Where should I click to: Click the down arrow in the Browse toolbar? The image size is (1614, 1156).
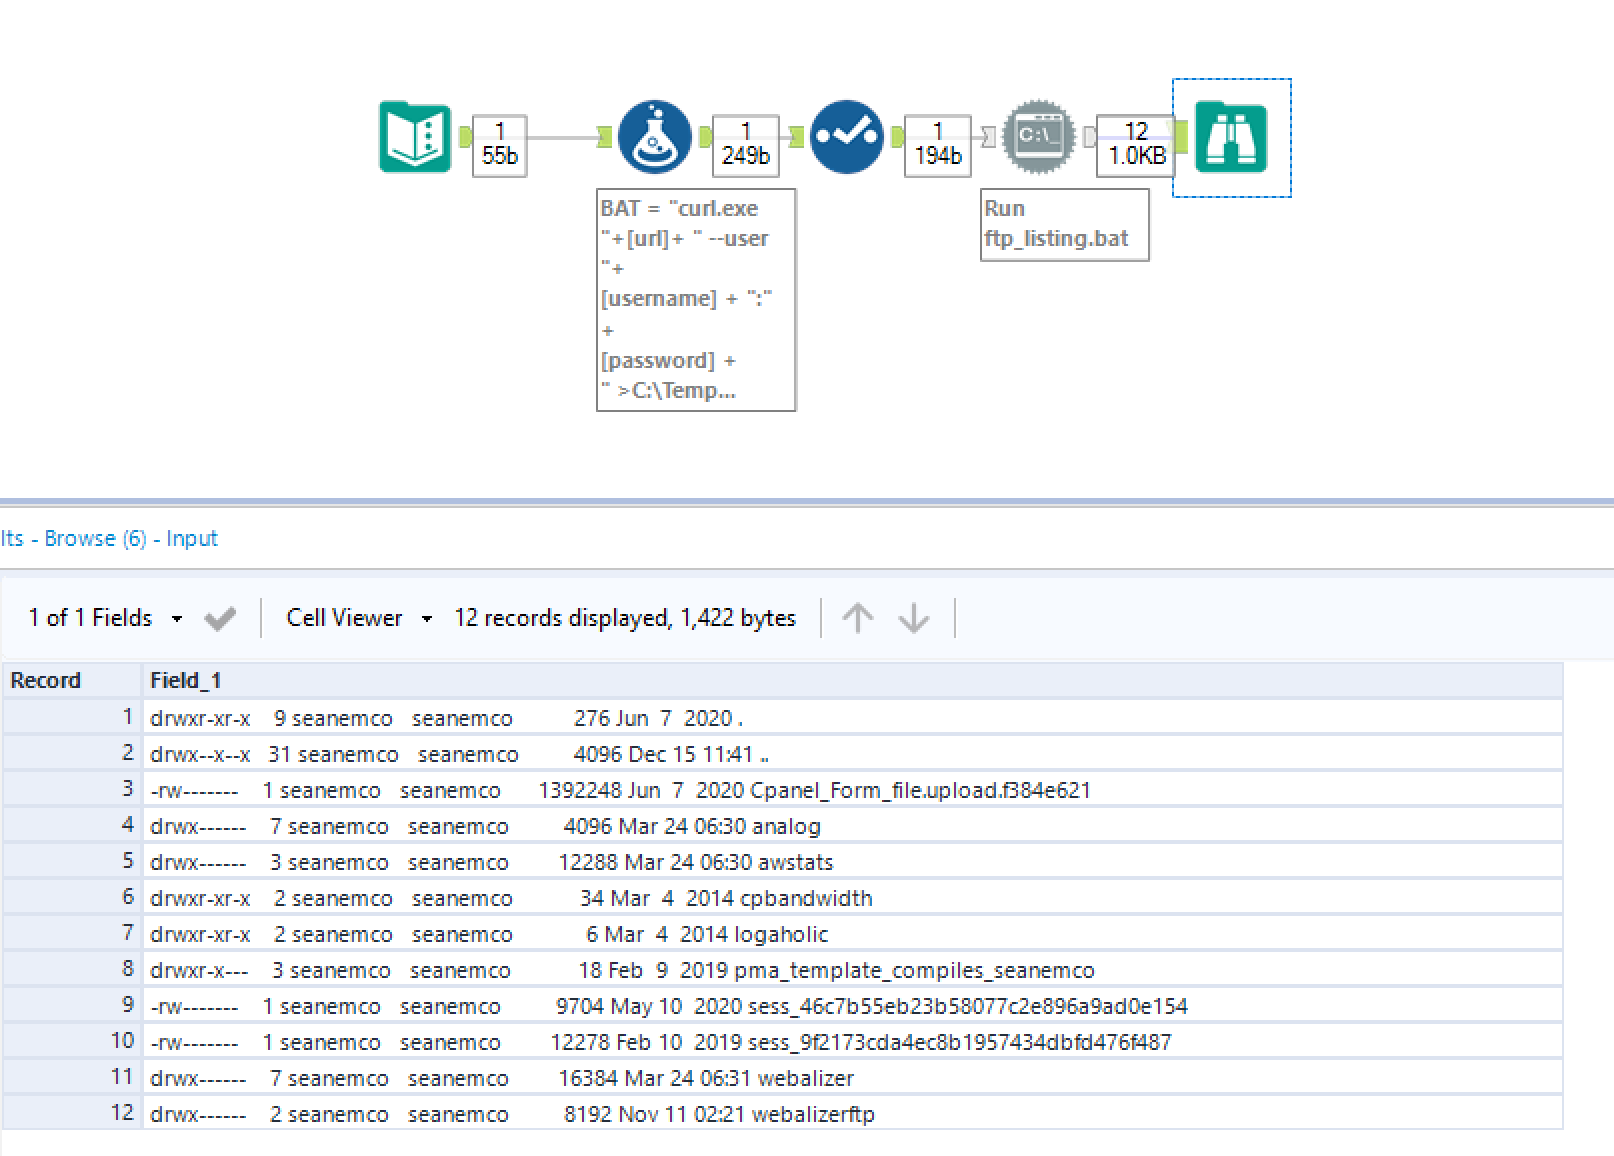coord(913,618)
